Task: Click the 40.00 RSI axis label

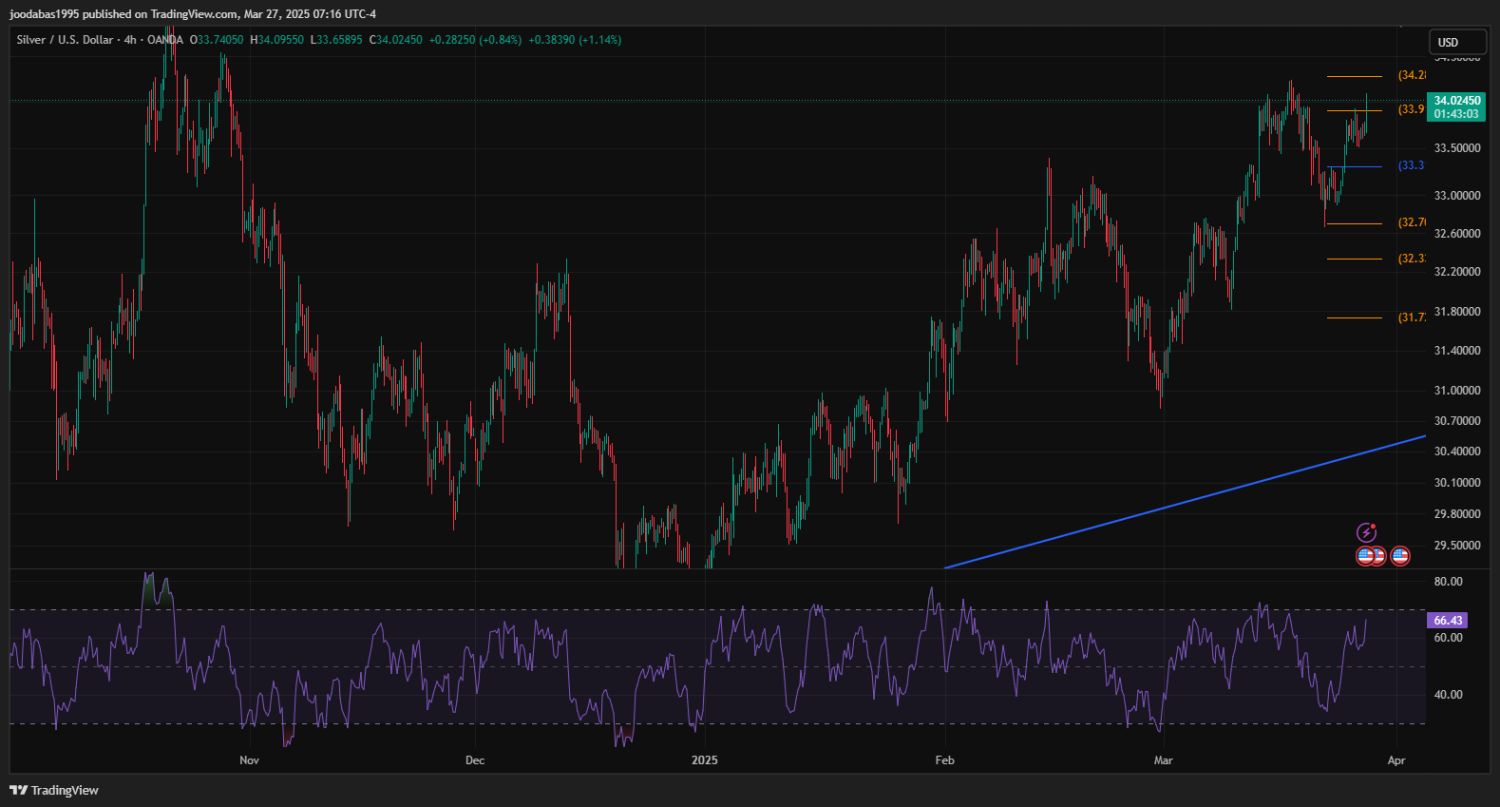Action: tap(1449, 695)
